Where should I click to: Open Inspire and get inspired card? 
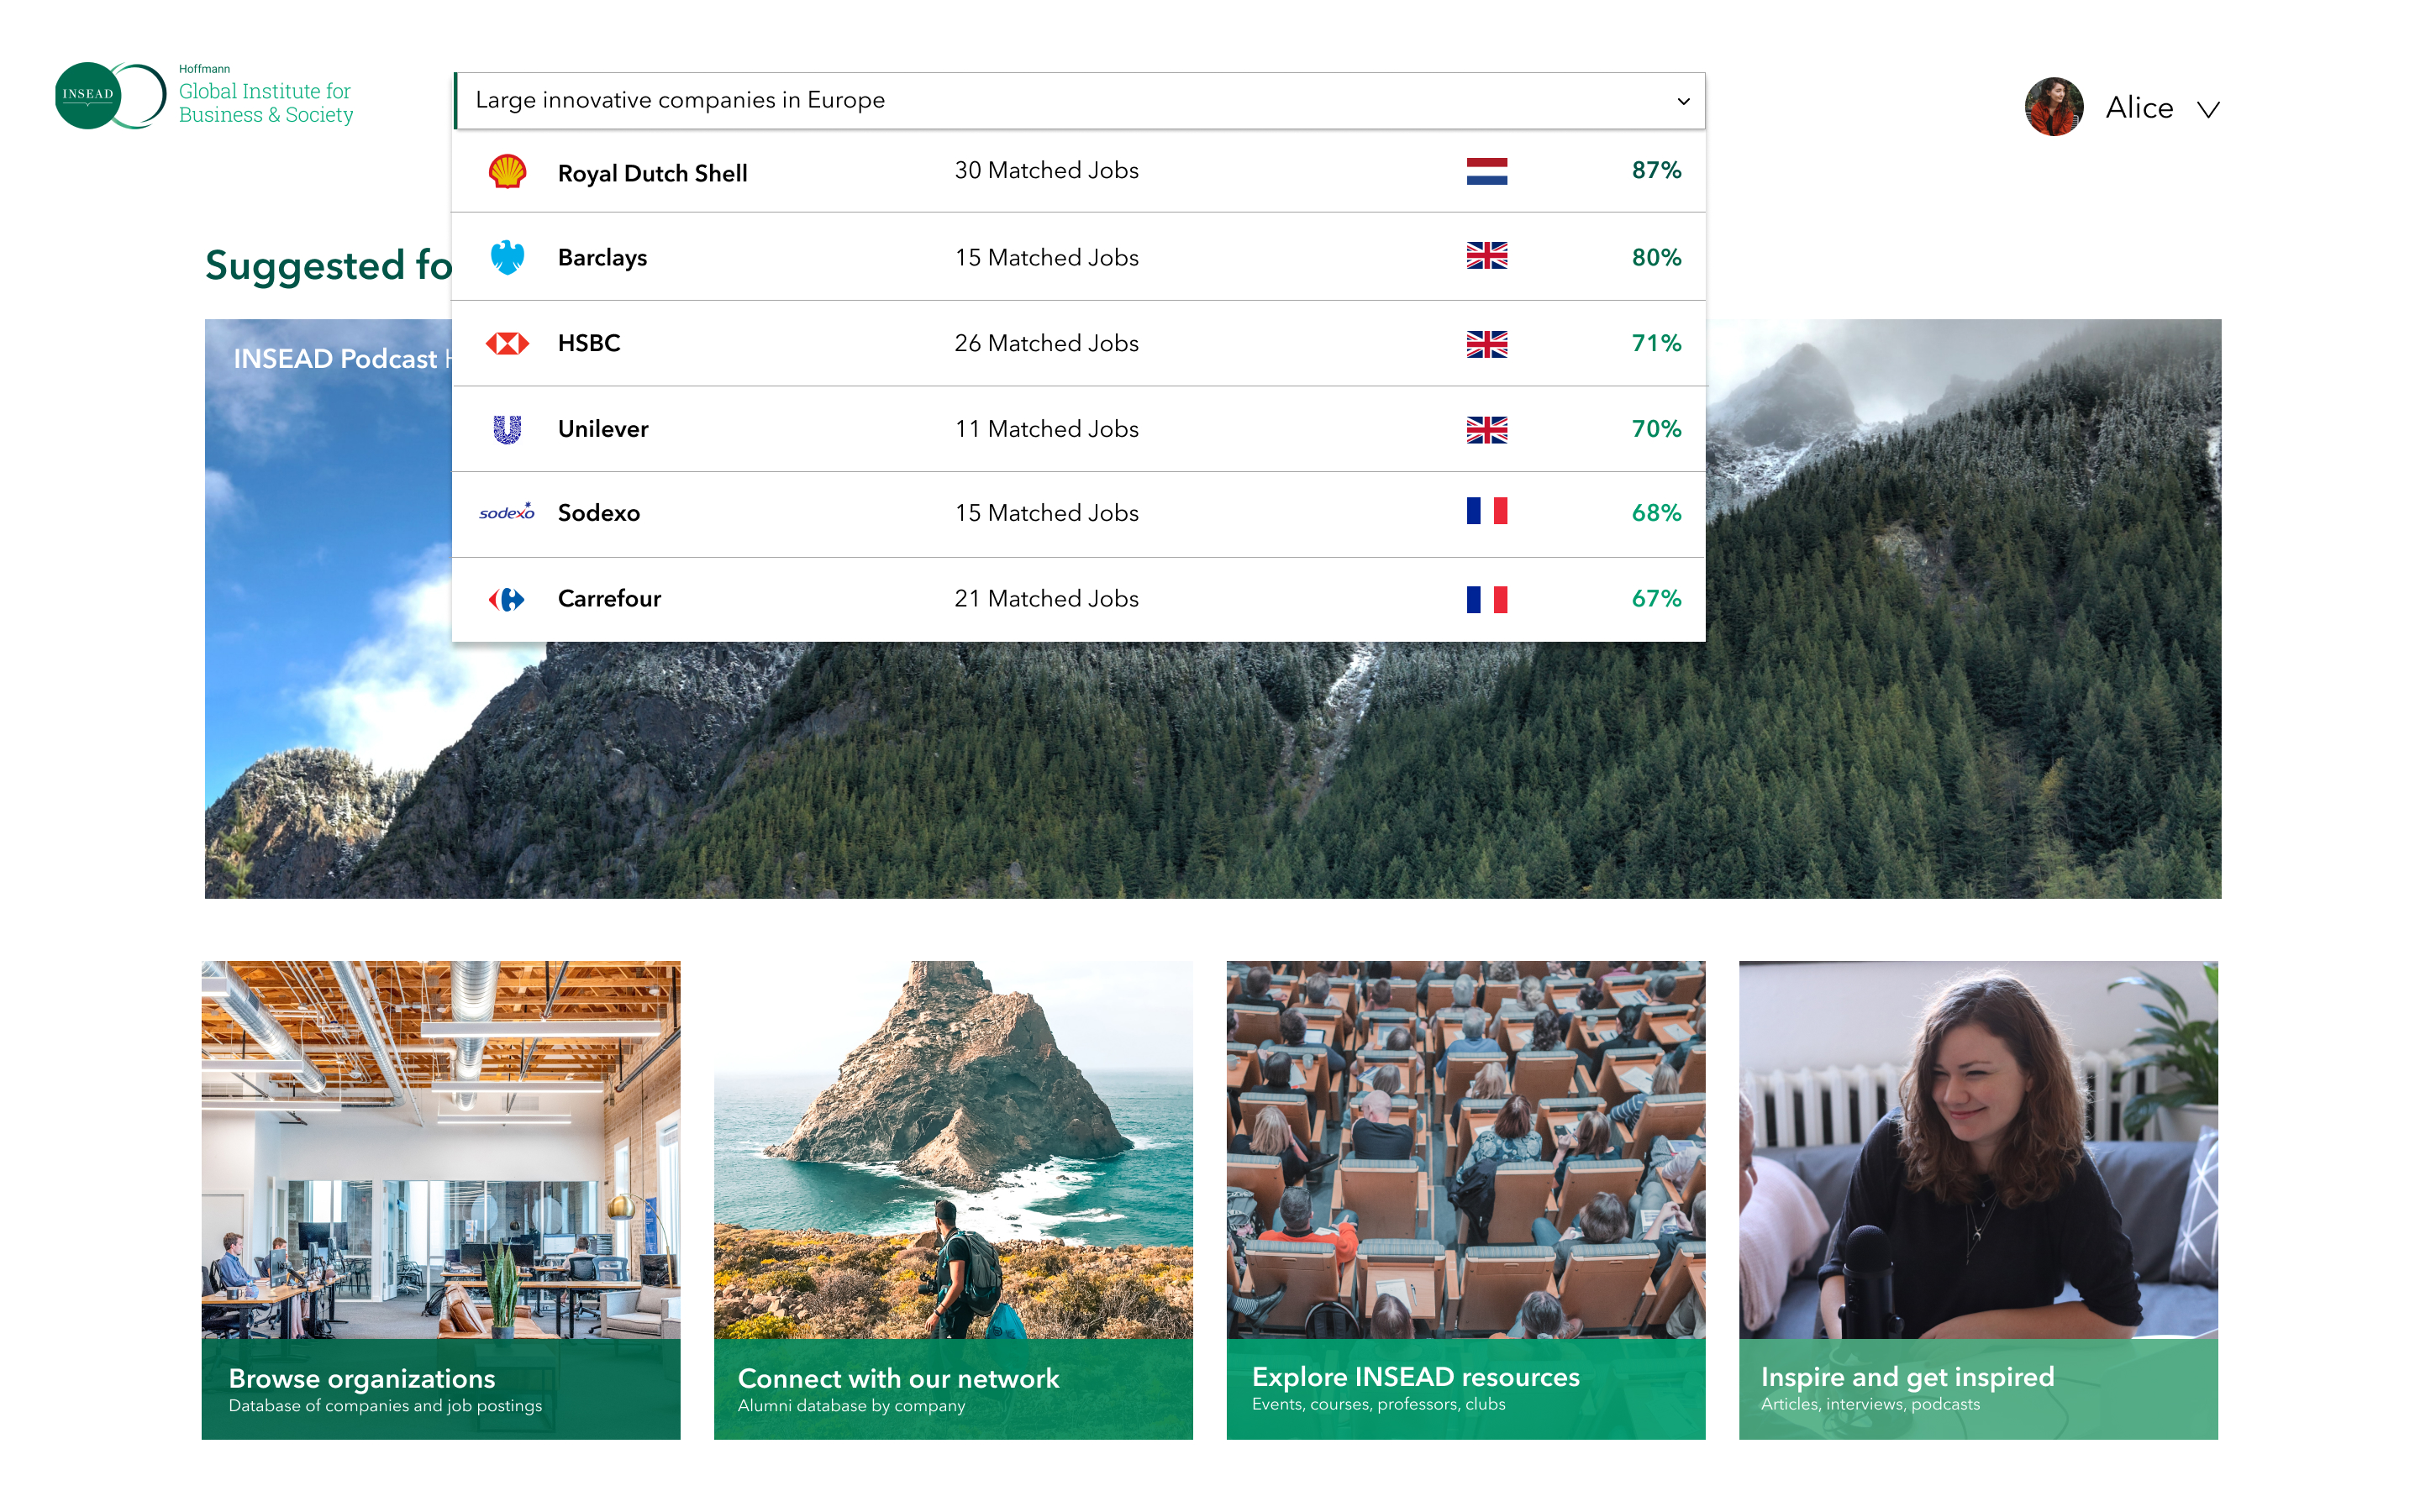click(x=1977, y=1200)
